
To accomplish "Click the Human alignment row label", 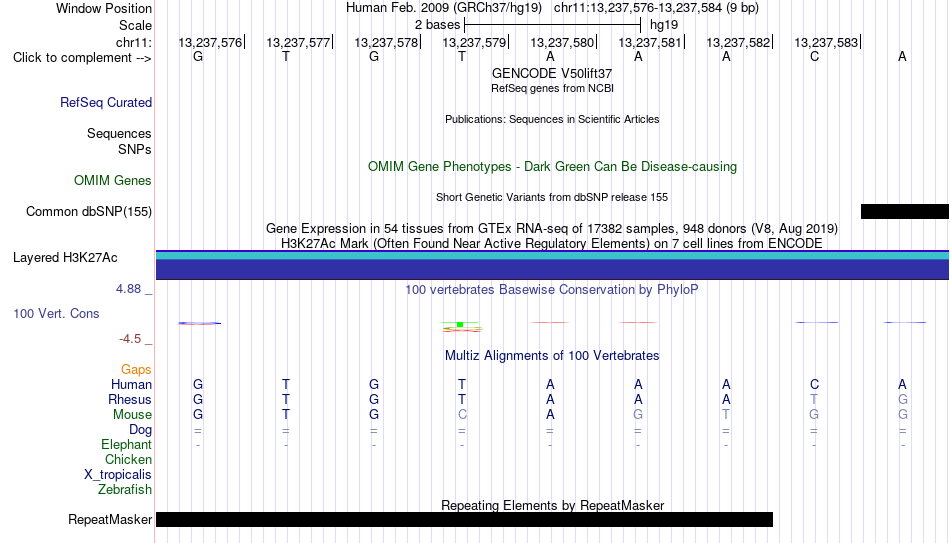I will (x=131, y=385).
